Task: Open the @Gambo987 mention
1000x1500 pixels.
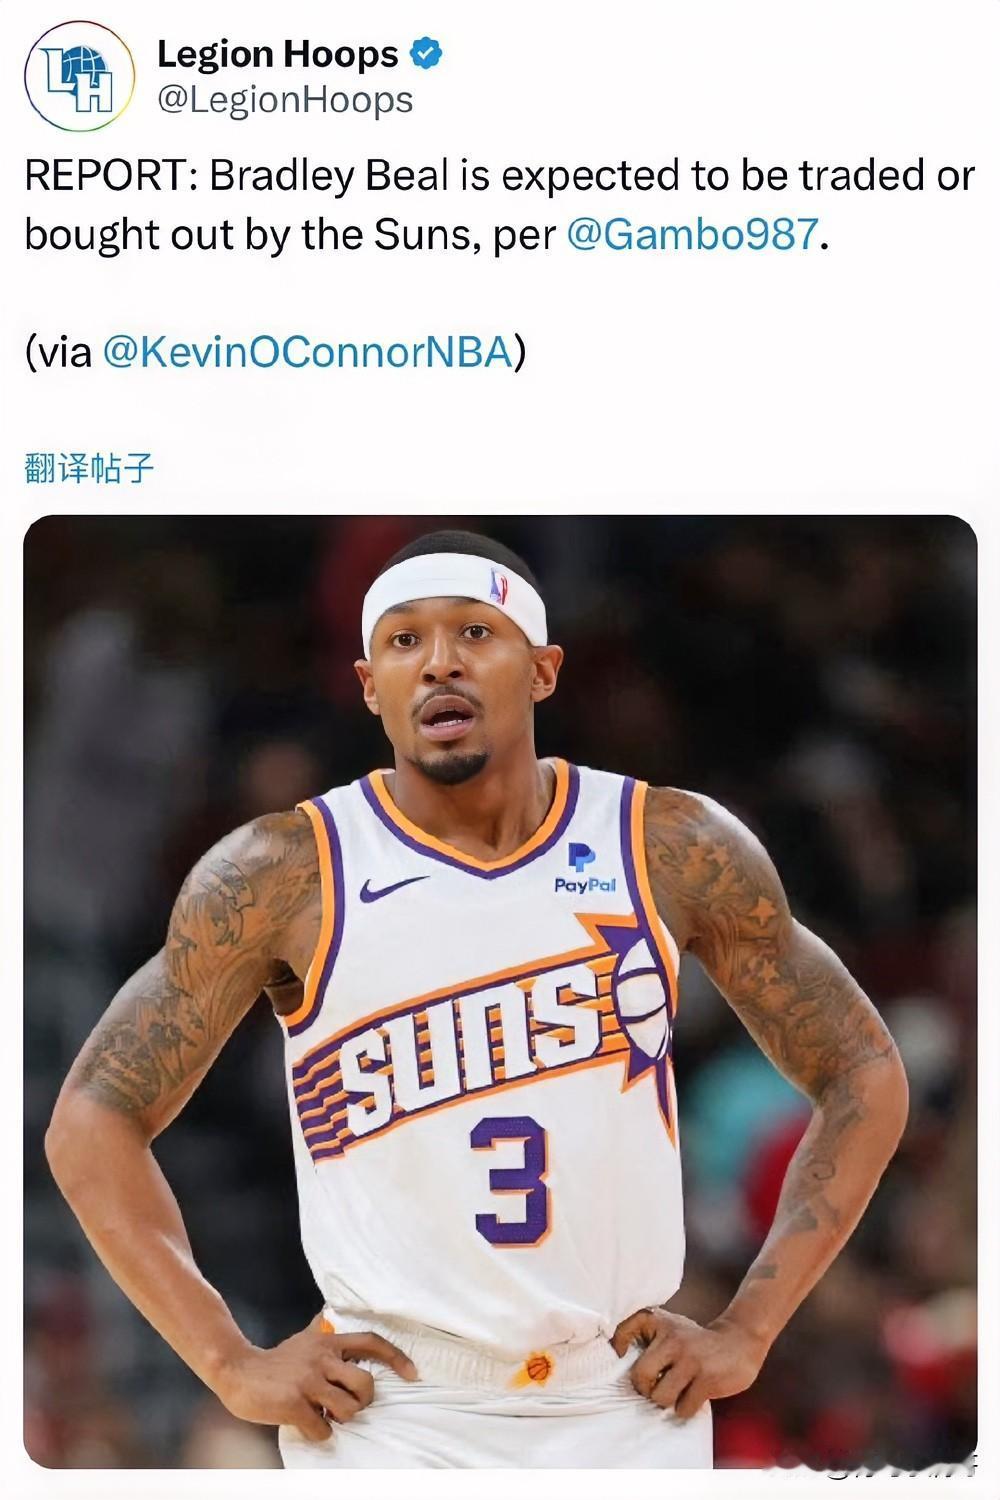Action: [692, 234]
